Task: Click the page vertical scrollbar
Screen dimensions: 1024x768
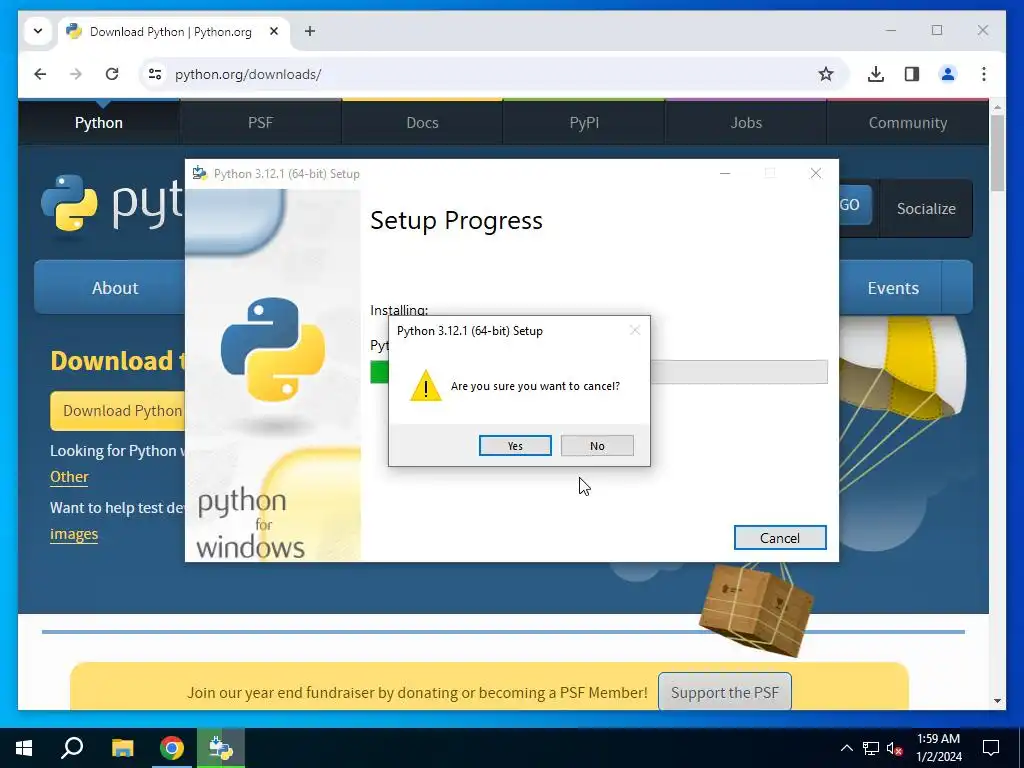Action: point(997,153)
